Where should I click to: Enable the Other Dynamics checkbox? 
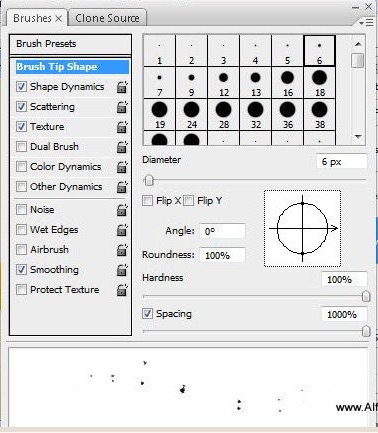point(21,187)
